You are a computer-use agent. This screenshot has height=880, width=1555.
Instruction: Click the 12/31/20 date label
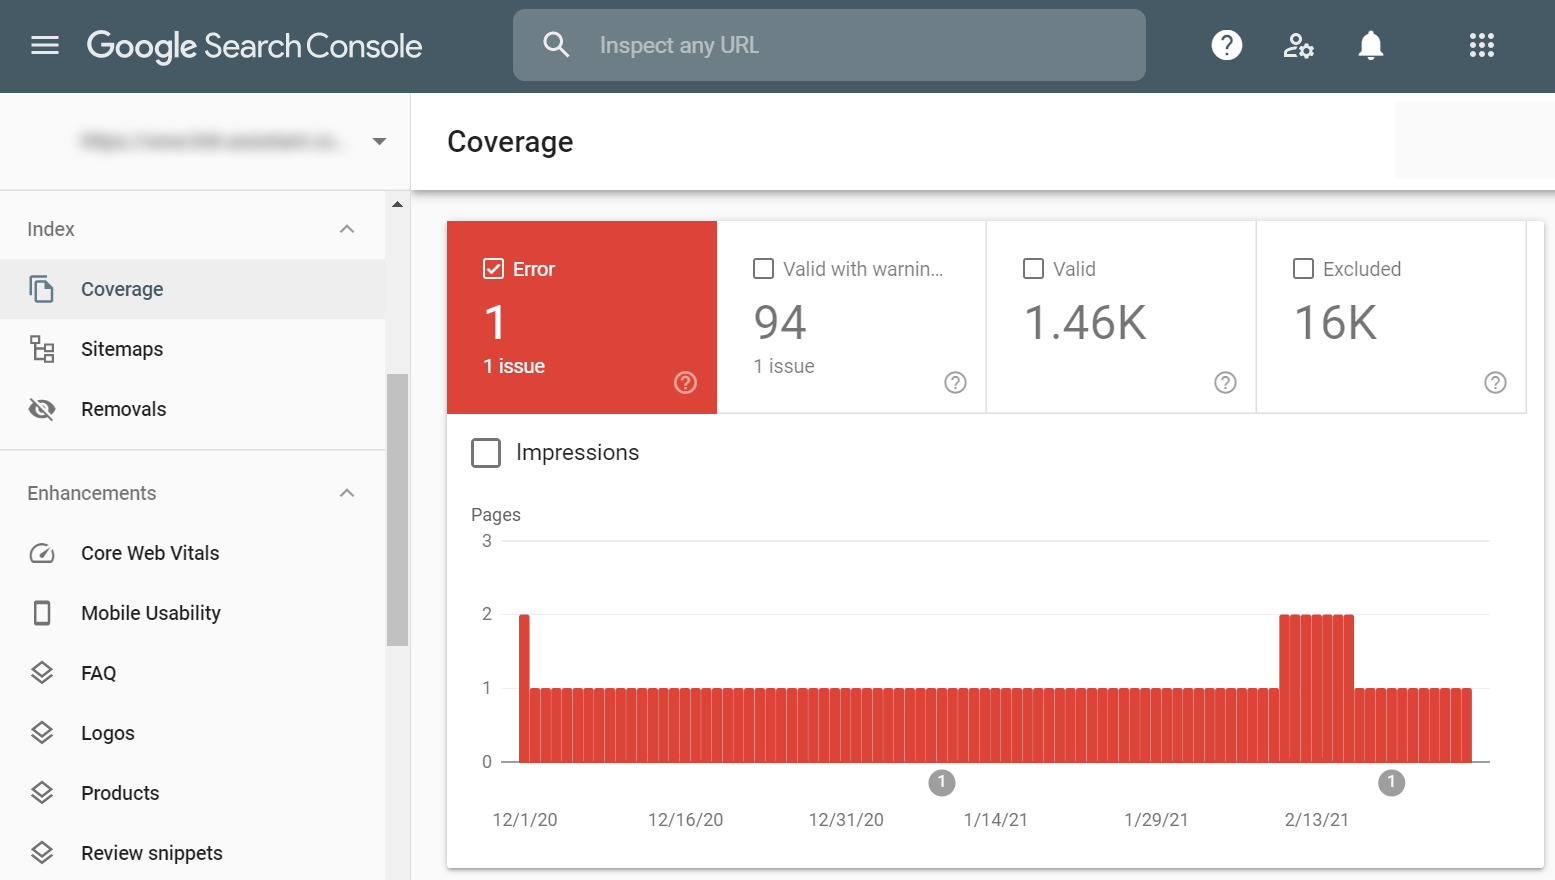pyautogui.click(x=846, y=820)
